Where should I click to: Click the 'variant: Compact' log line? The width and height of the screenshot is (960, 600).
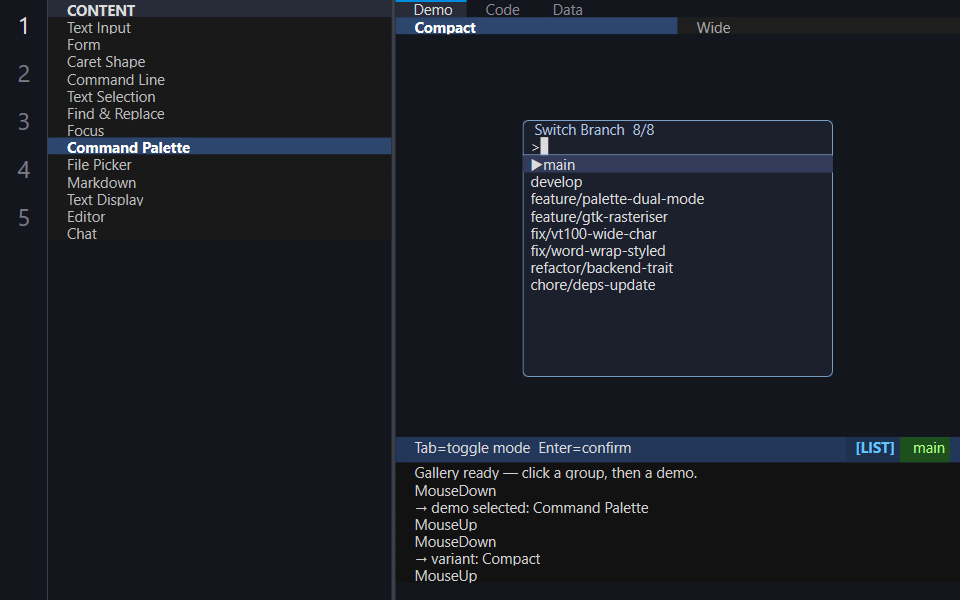[477, 559]
